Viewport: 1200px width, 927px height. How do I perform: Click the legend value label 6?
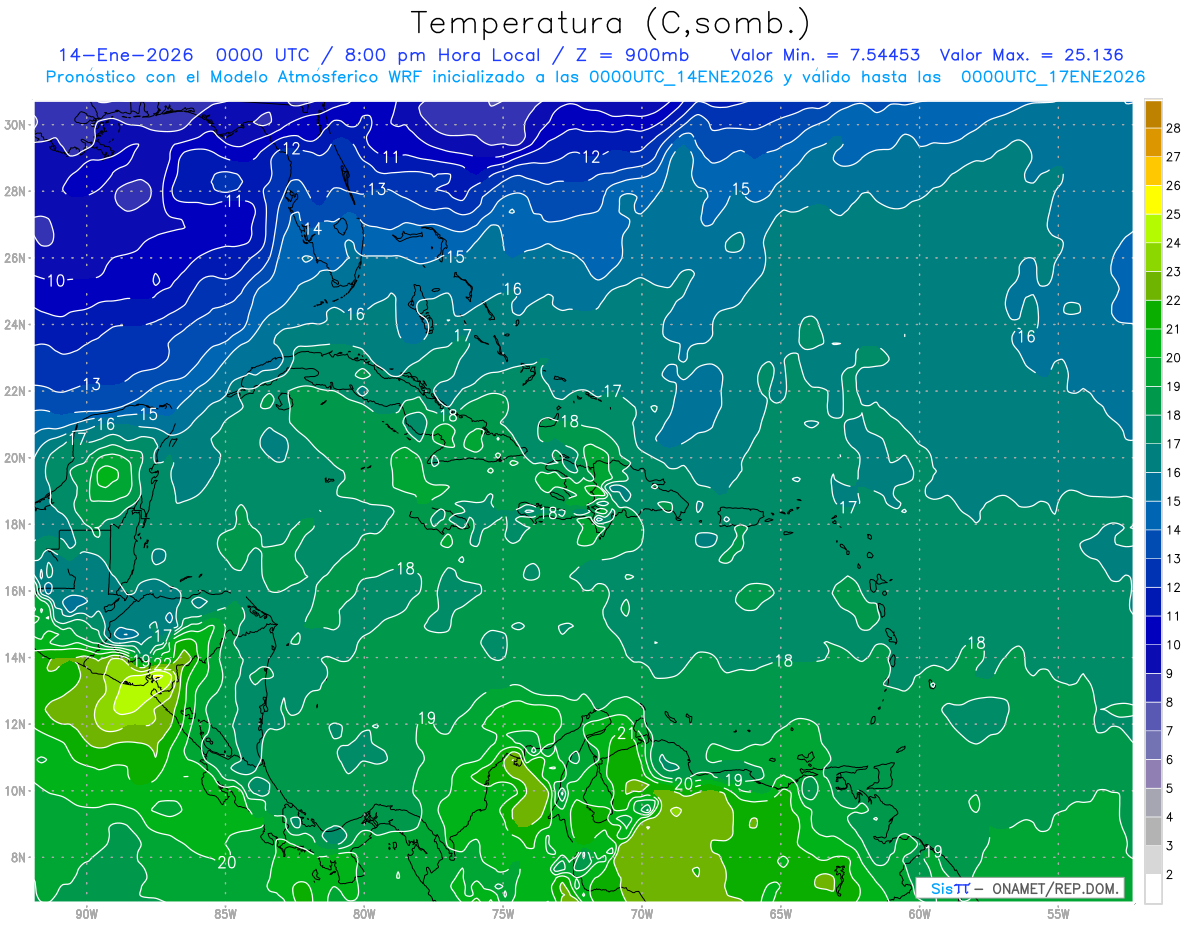[1169, 760]
